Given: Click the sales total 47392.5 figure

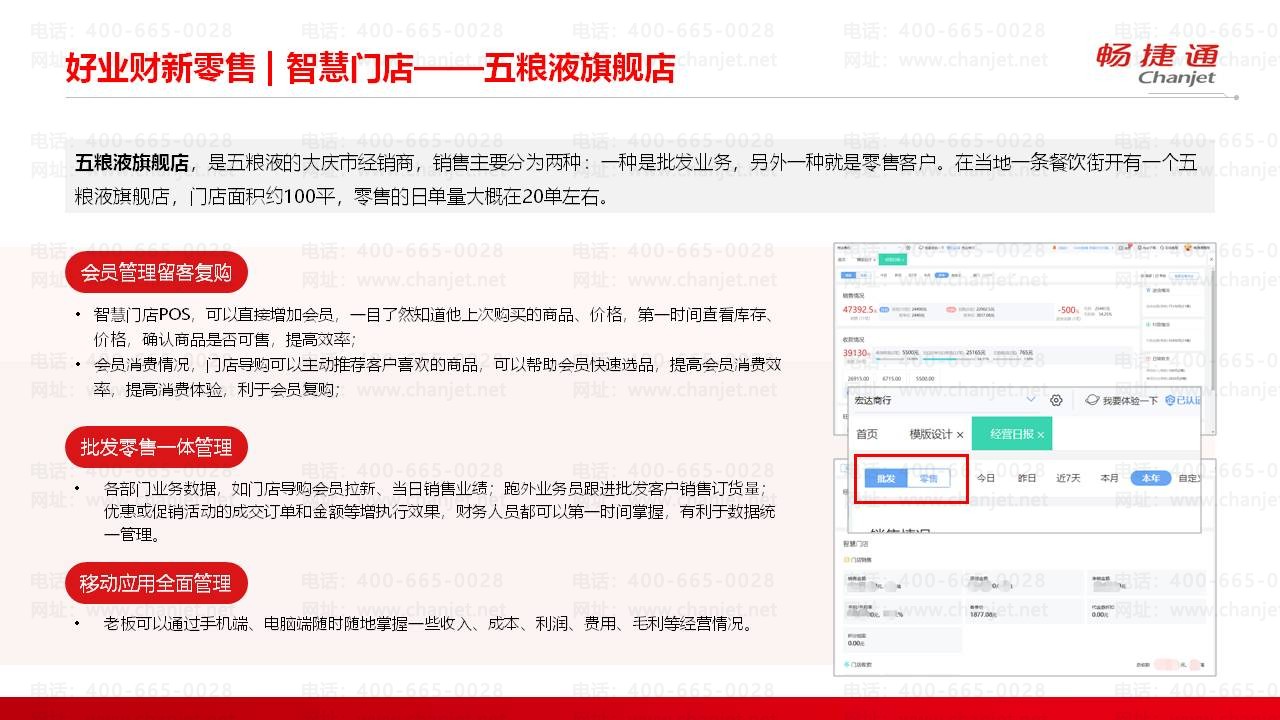Looking at the screenshot, I should pos(859,310).
